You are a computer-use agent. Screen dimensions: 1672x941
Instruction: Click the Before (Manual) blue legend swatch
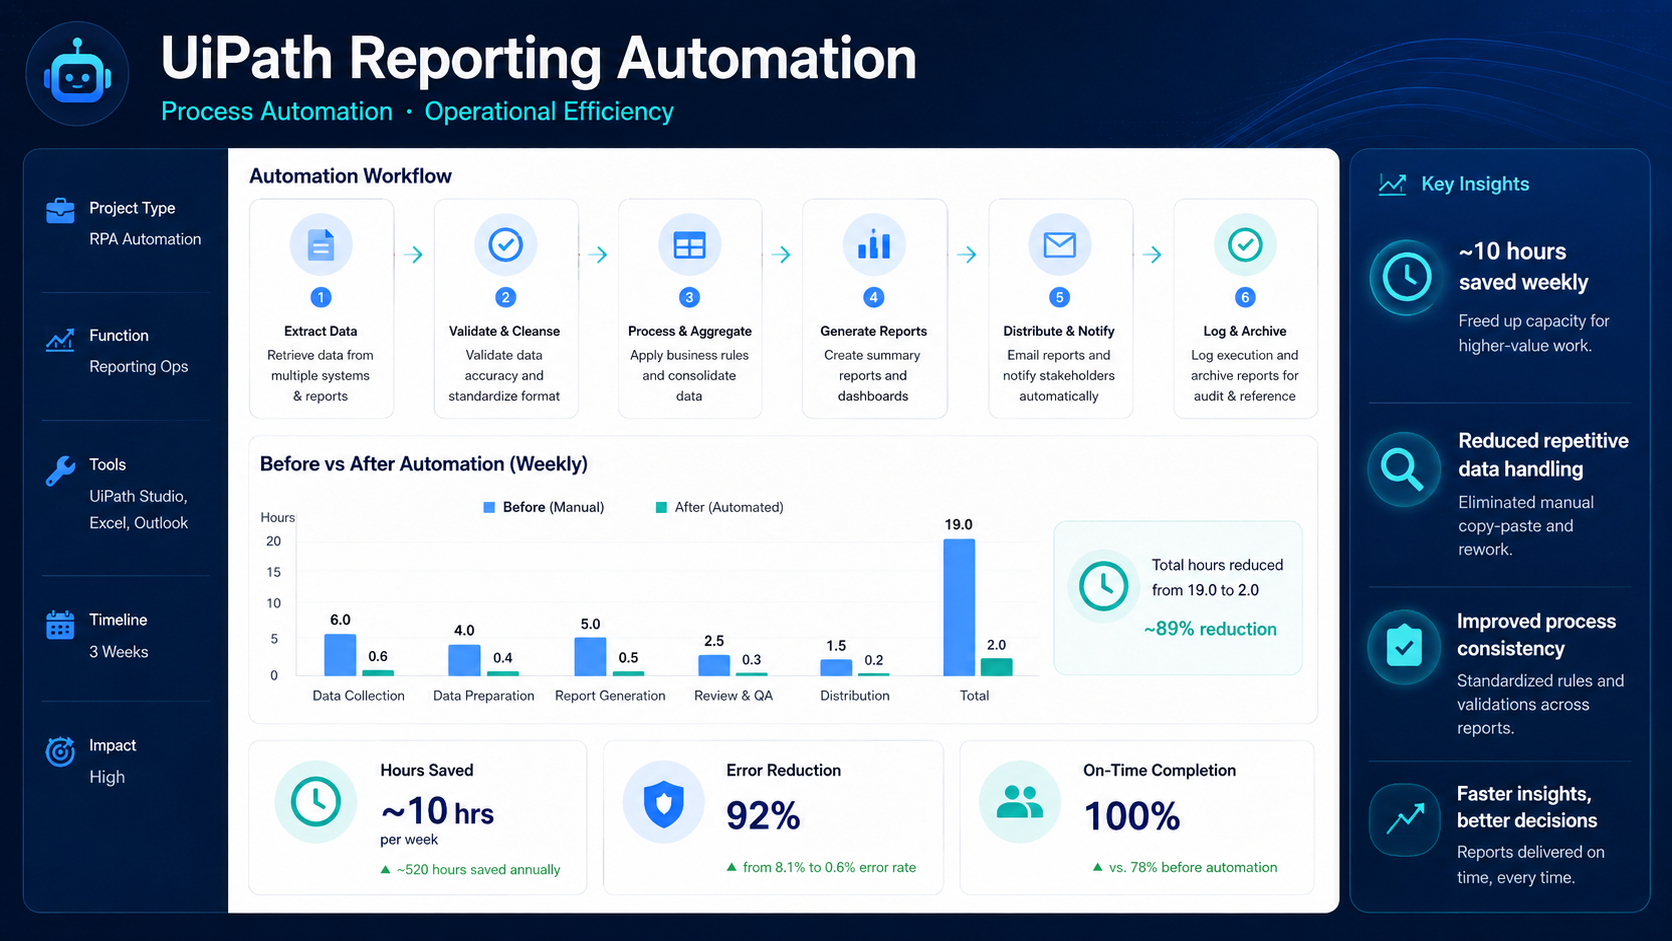click(x=489, y=508)
